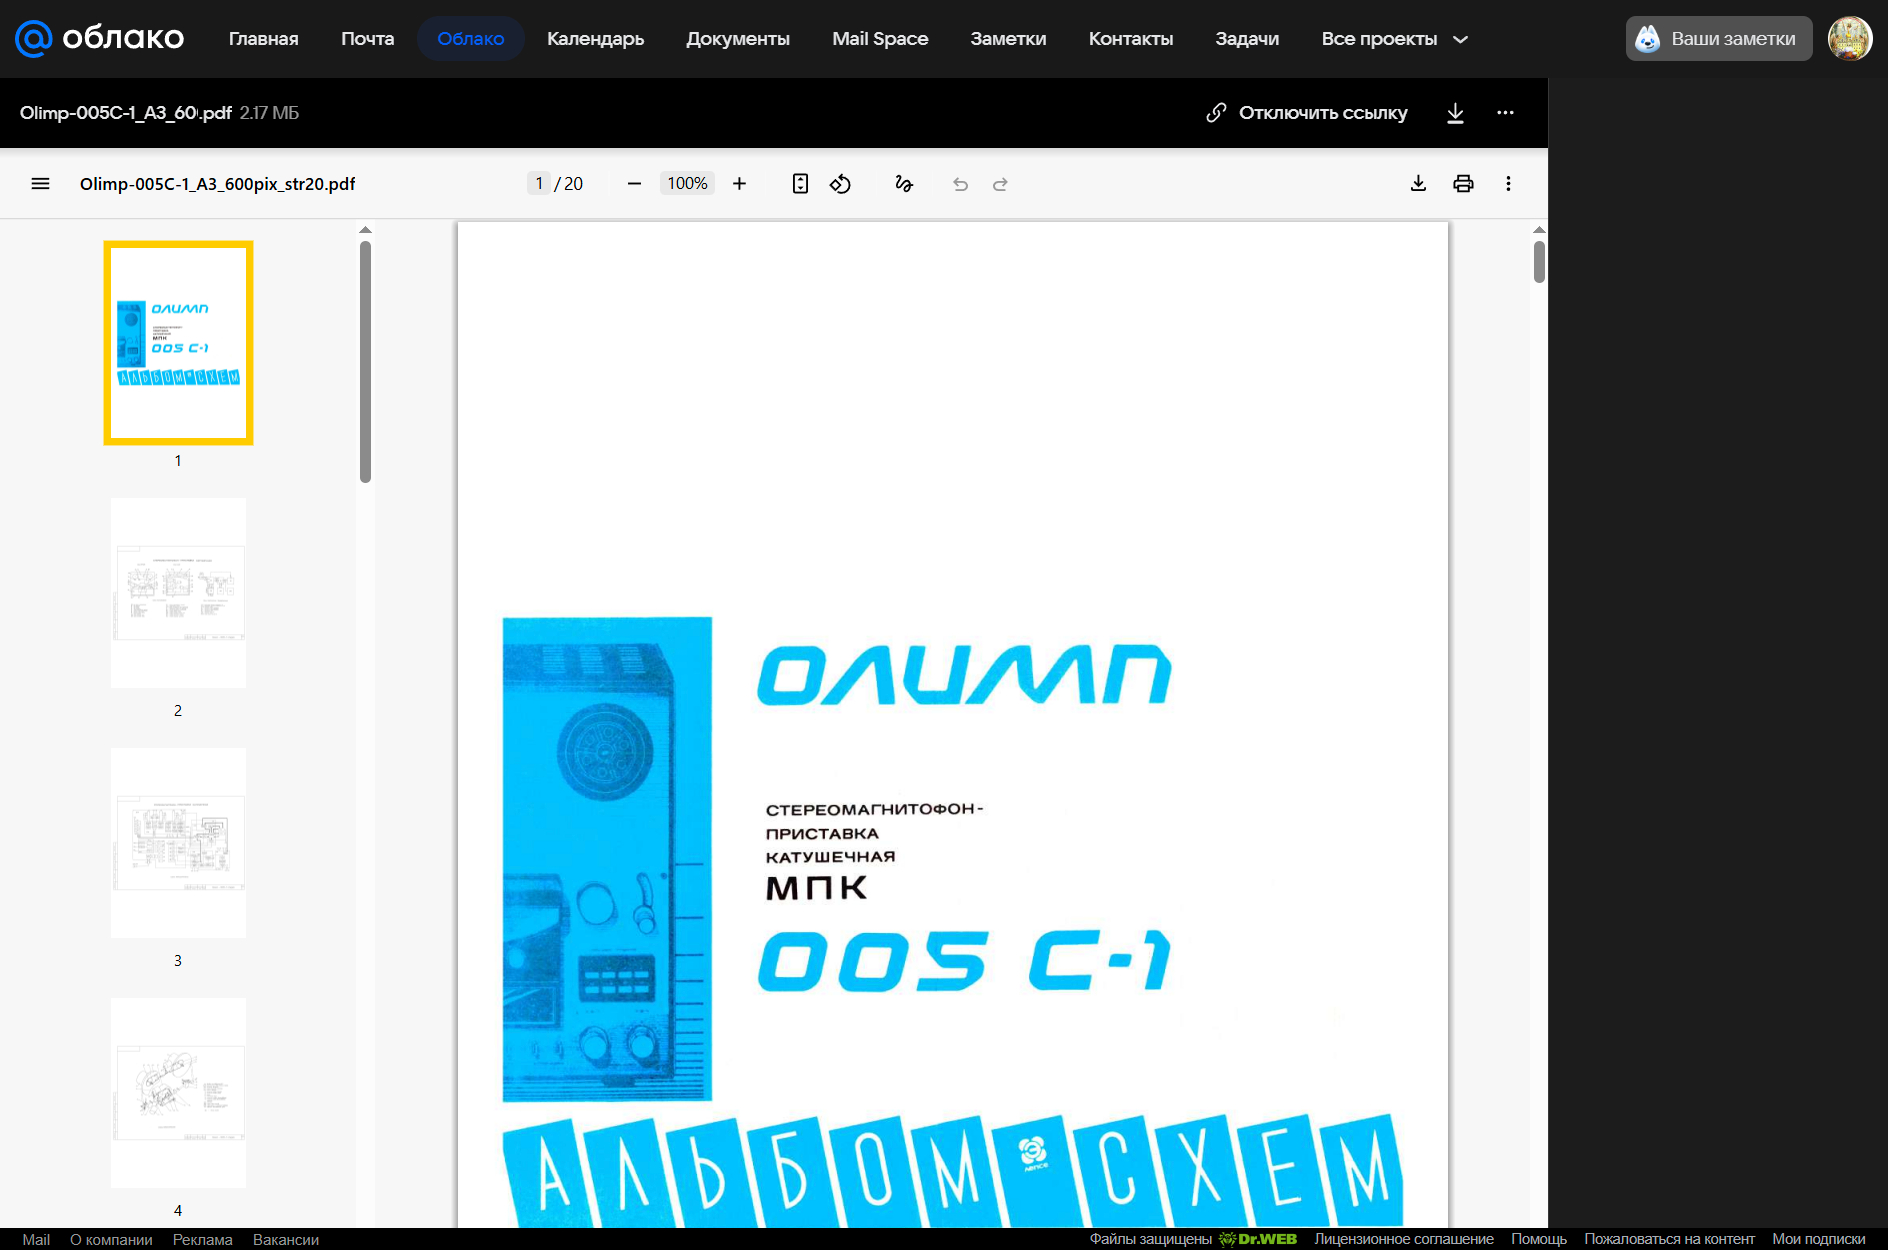Open Ваши заметки button

click(x=1718, y=39)
